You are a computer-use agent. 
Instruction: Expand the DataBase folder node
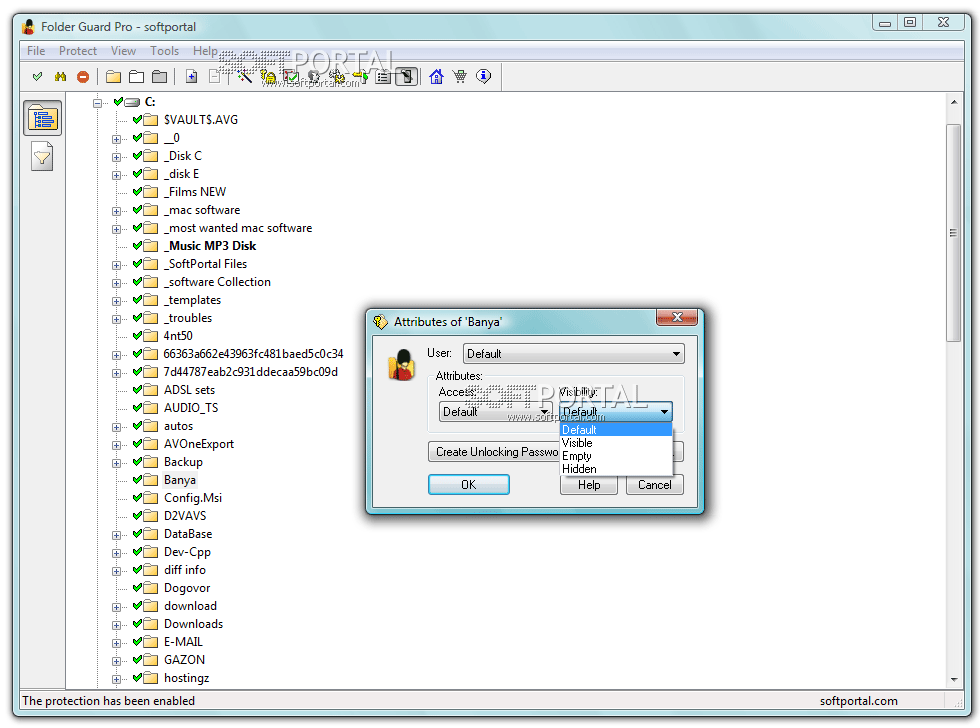tap(116, 536)
